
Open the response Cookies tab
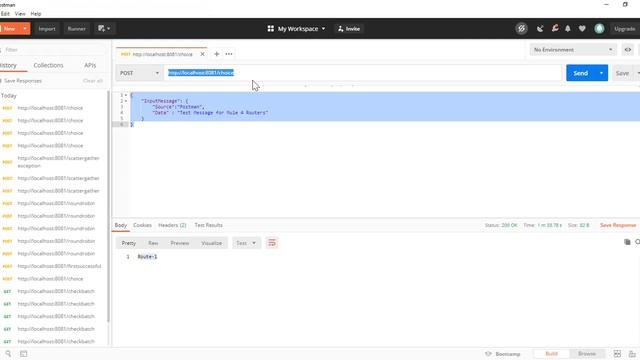coord(142,225)
